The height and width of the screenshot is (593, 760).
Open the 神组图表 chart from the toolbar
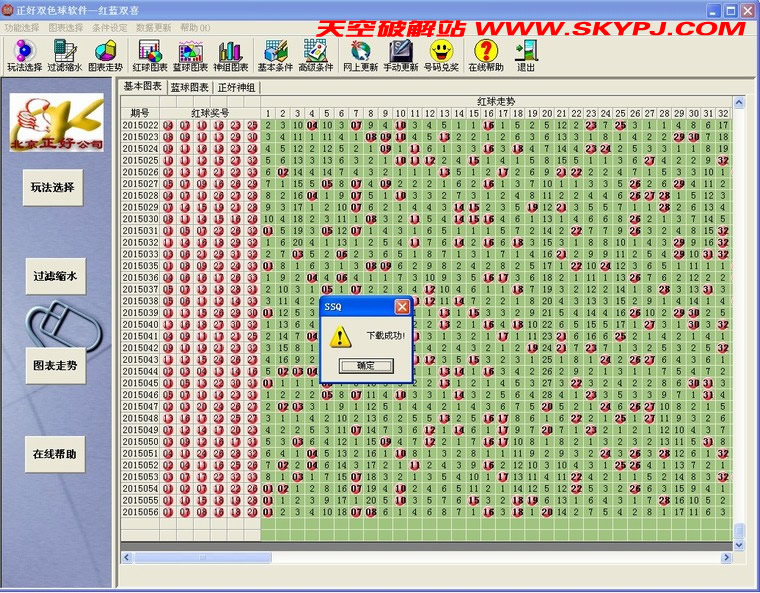[x=230, y=56]
